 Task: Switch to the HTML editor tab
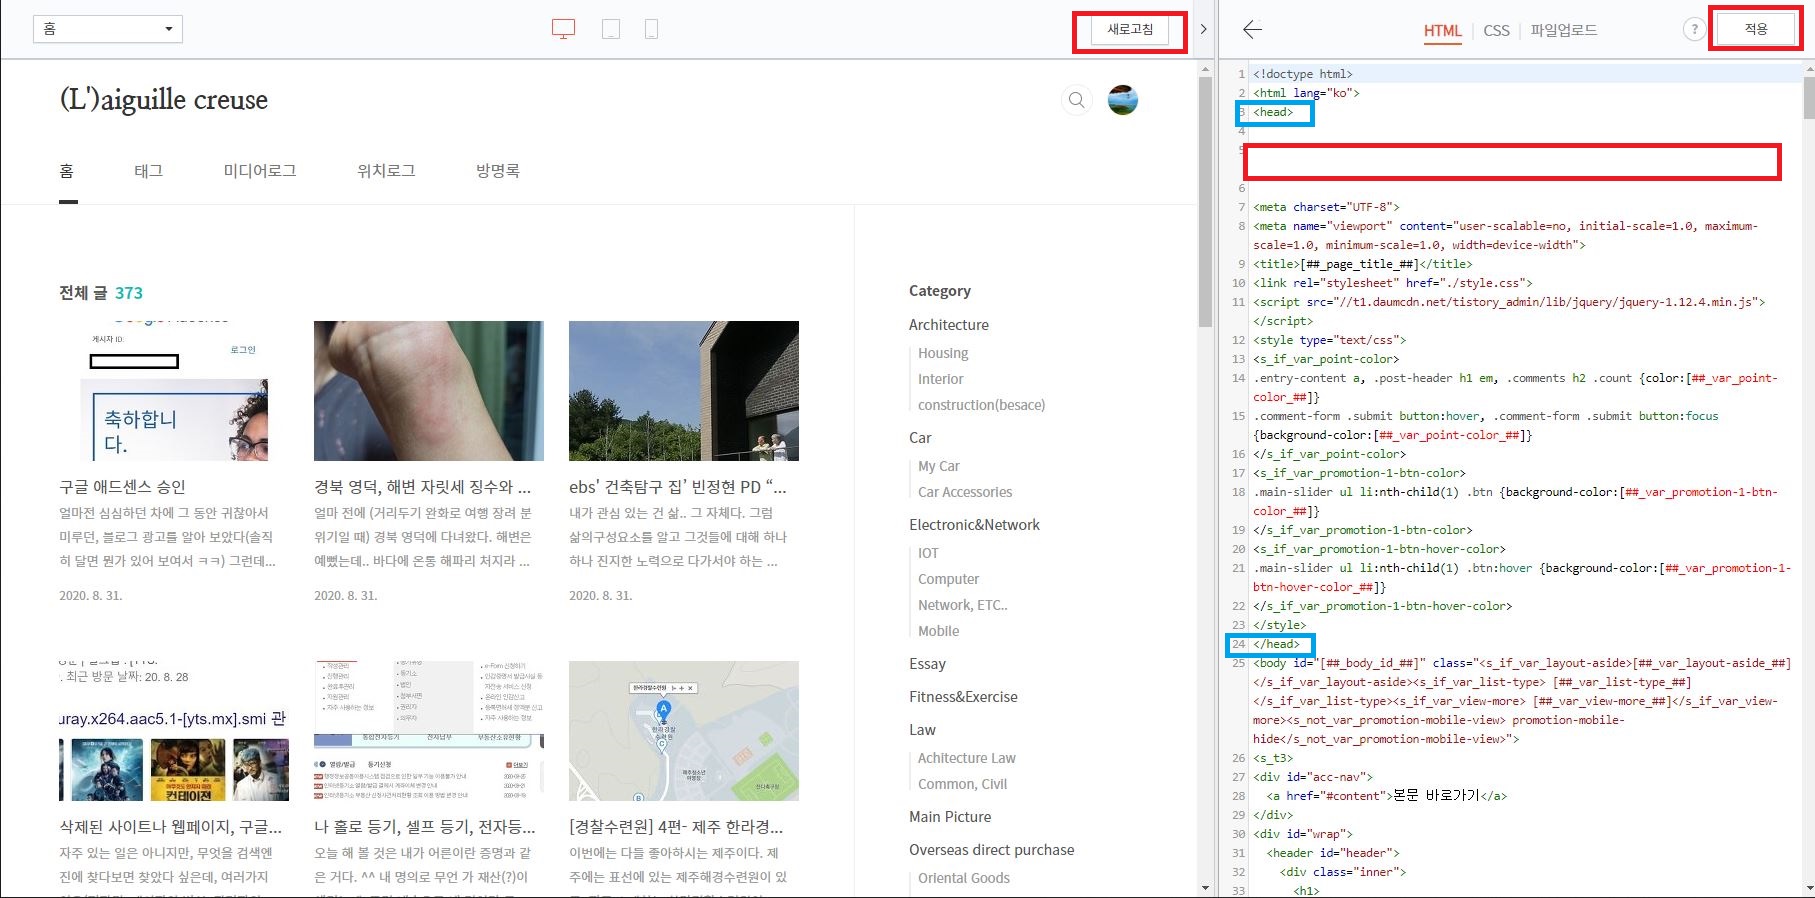(1442, 31)
